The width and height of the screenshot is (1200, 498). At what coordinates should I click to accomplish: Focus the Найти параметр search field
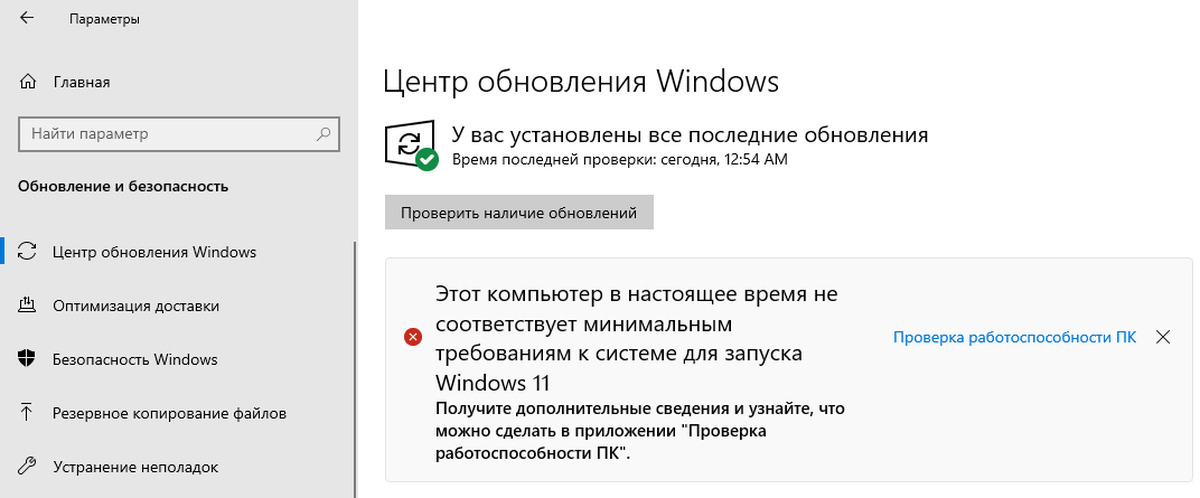(165, 133)
